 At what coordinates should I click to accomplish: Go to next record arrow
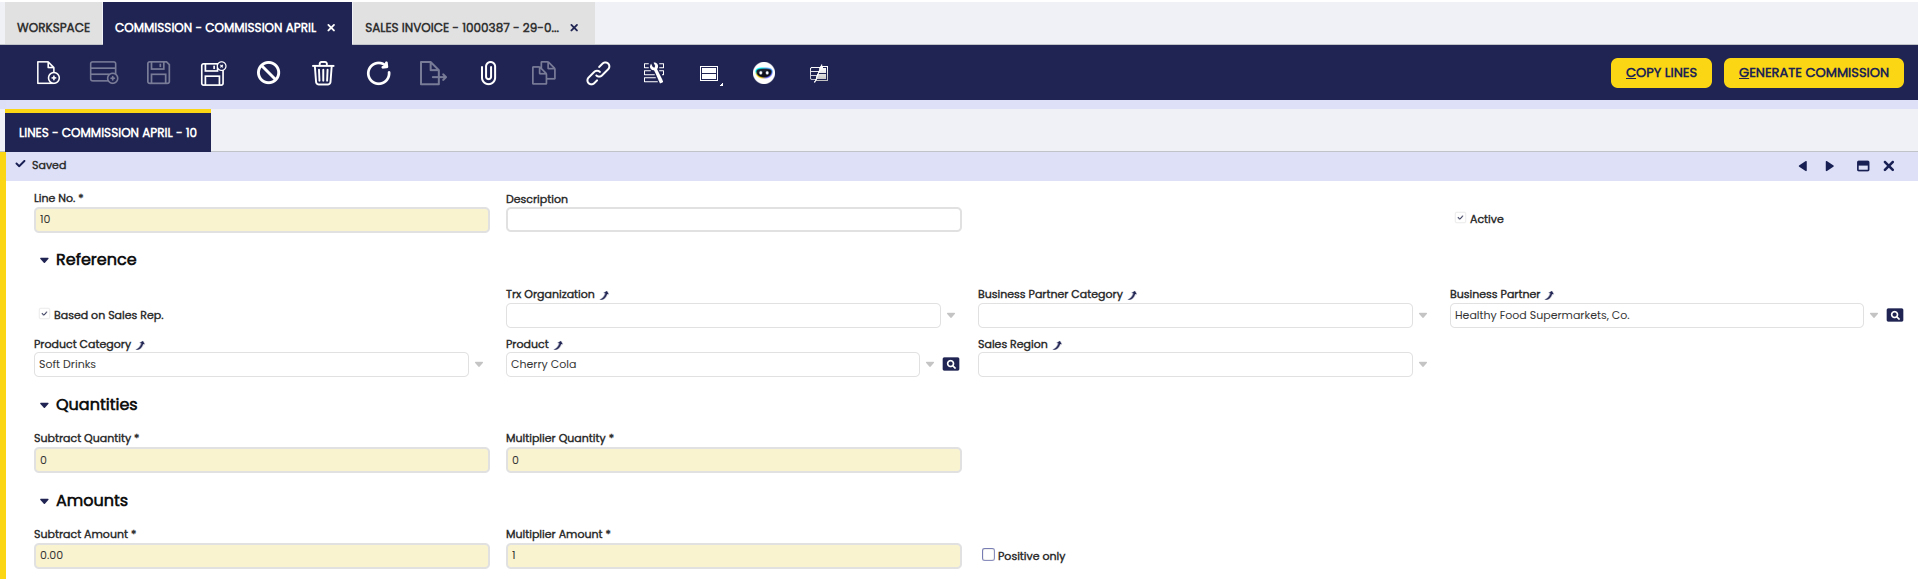(1829, 166)
